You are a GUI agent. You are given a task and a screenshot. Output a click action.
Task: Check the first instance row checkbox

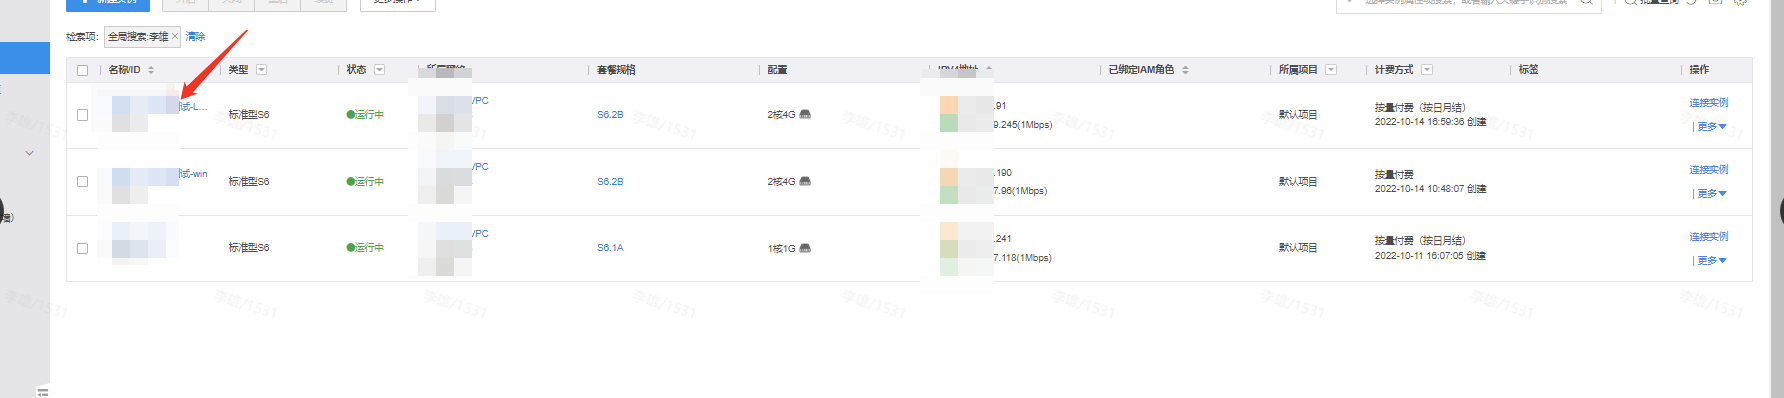click(82, 115)
